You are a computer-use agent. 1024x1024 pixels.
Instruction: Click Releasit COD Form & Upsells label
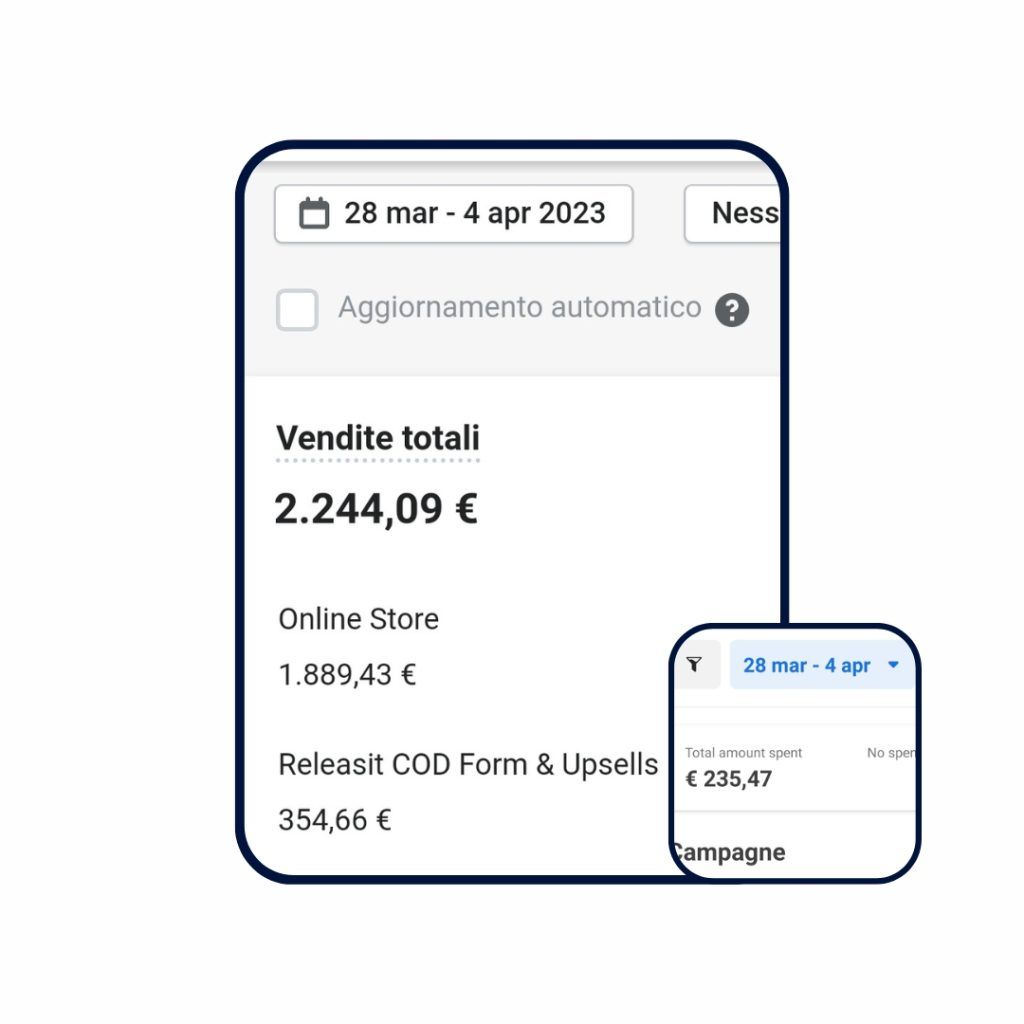(468, 765)
